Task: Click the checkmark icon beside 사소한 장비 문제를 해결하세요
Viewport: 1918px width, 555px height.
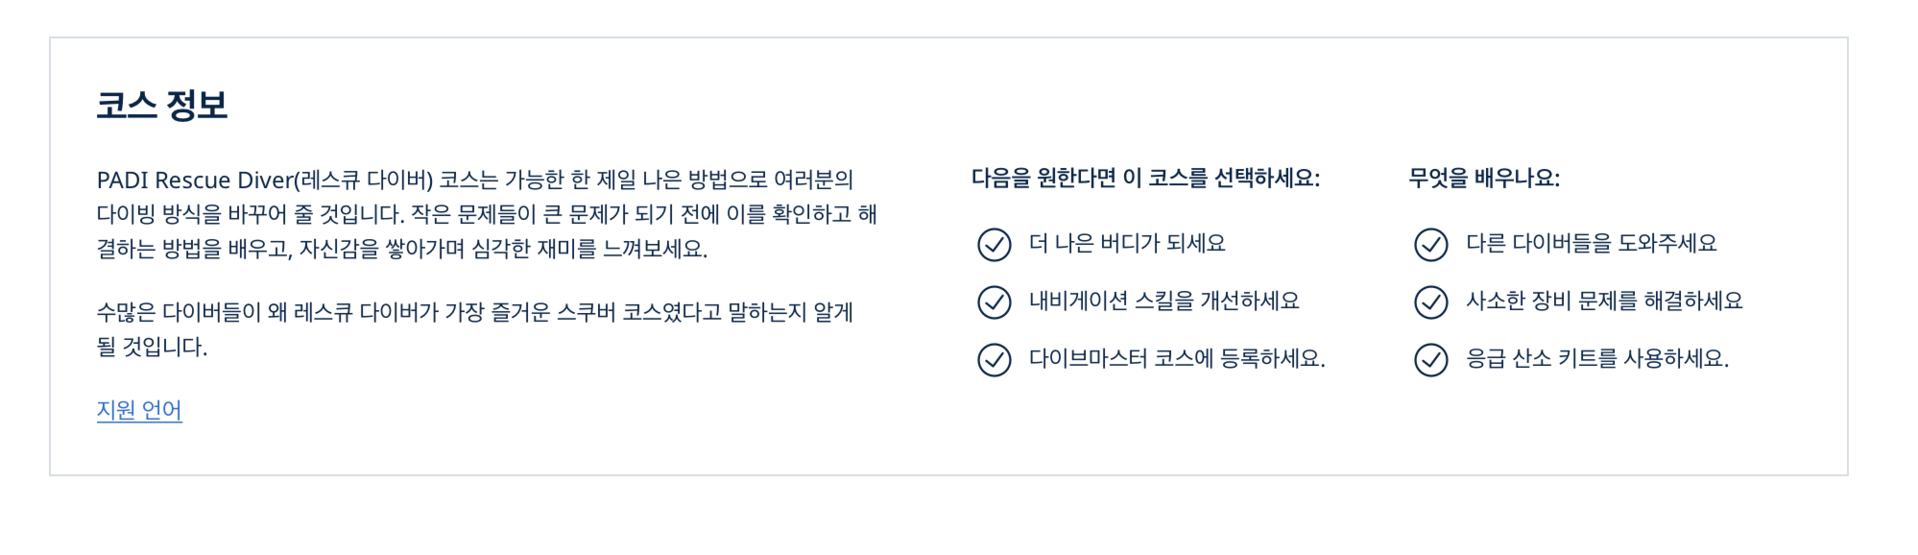Action: tap(1430, 302)
